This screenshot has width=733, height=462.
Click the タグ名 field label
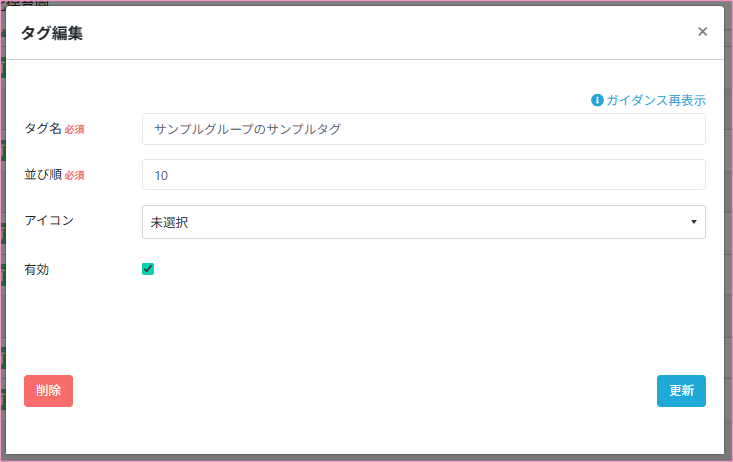[42, 128]
